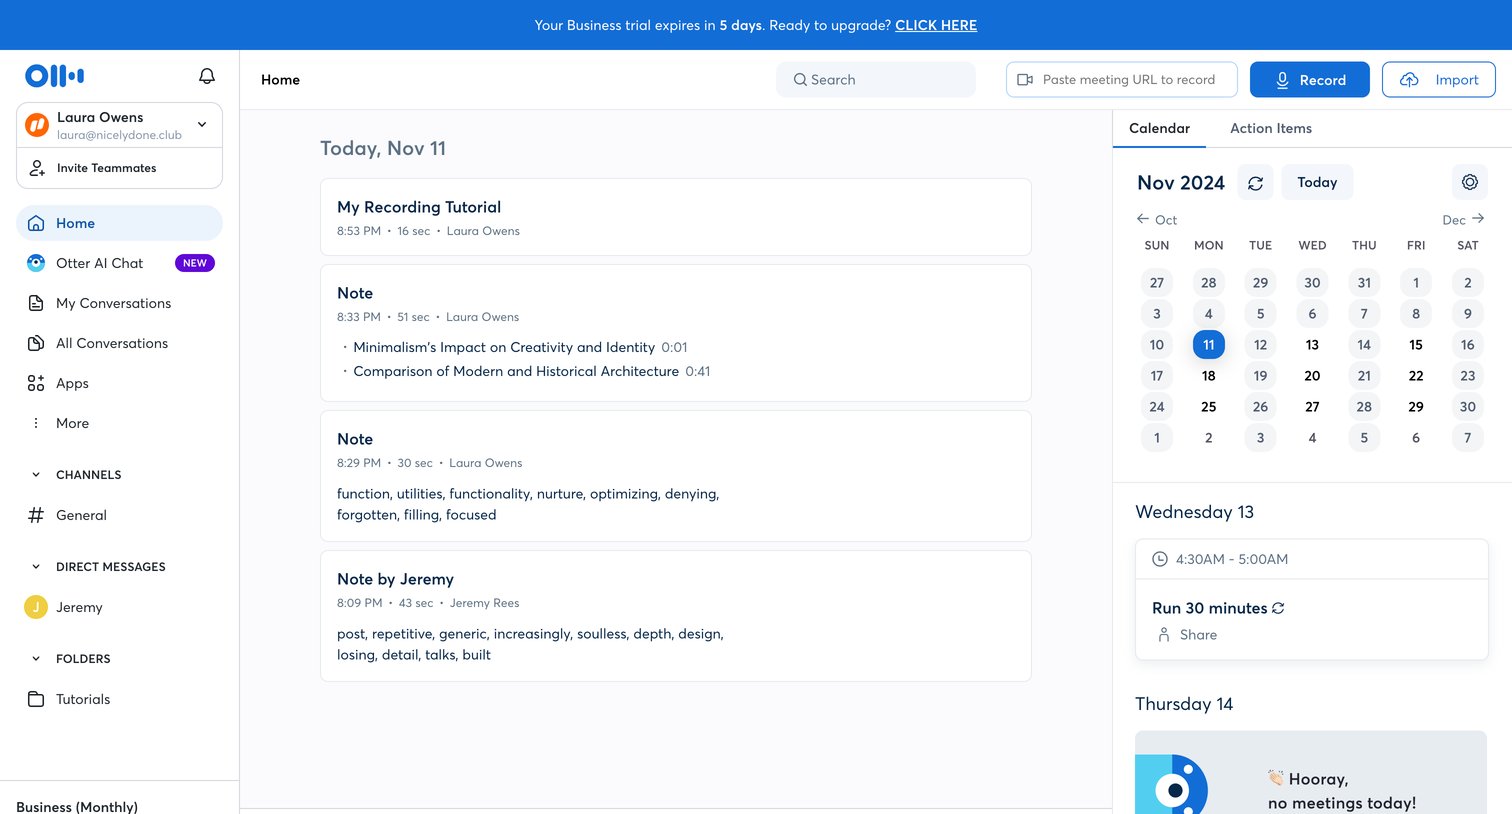Viewport: 1512px width, 814px height.
Task: Open calendar settings gear icon
Action: pos(1470,182)
